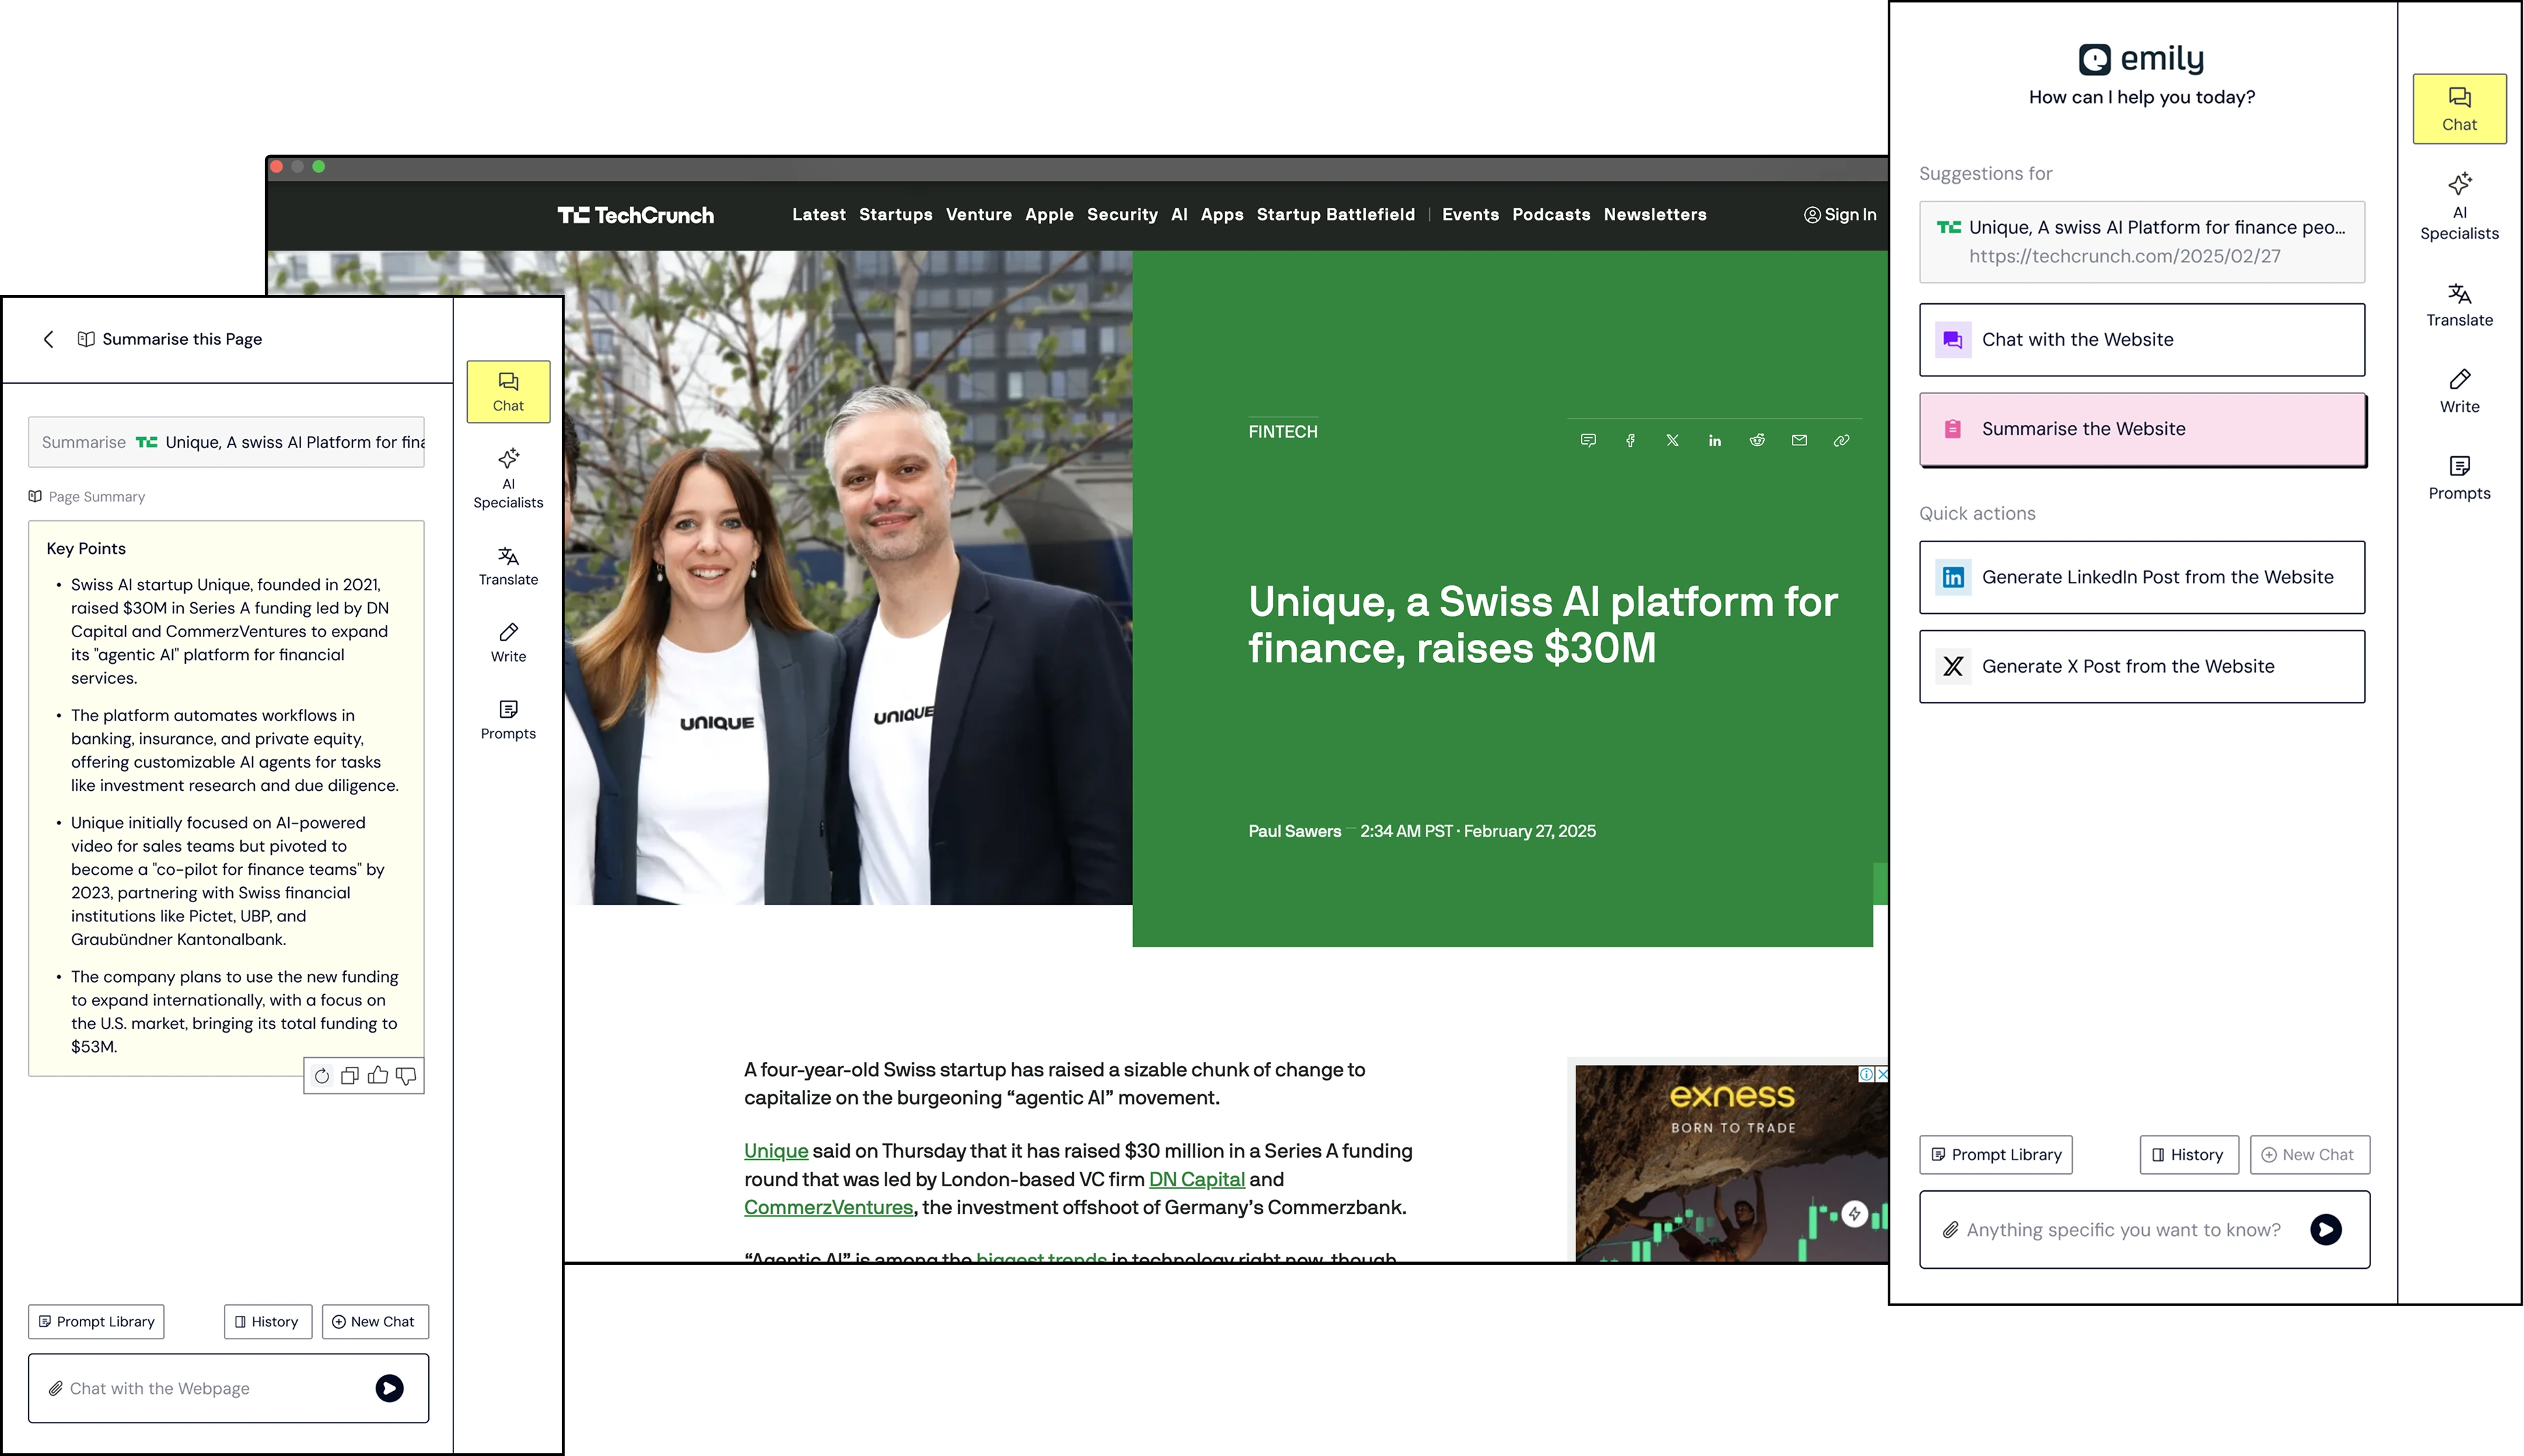Open the Podcasts nav item

tap(1550, 214)
